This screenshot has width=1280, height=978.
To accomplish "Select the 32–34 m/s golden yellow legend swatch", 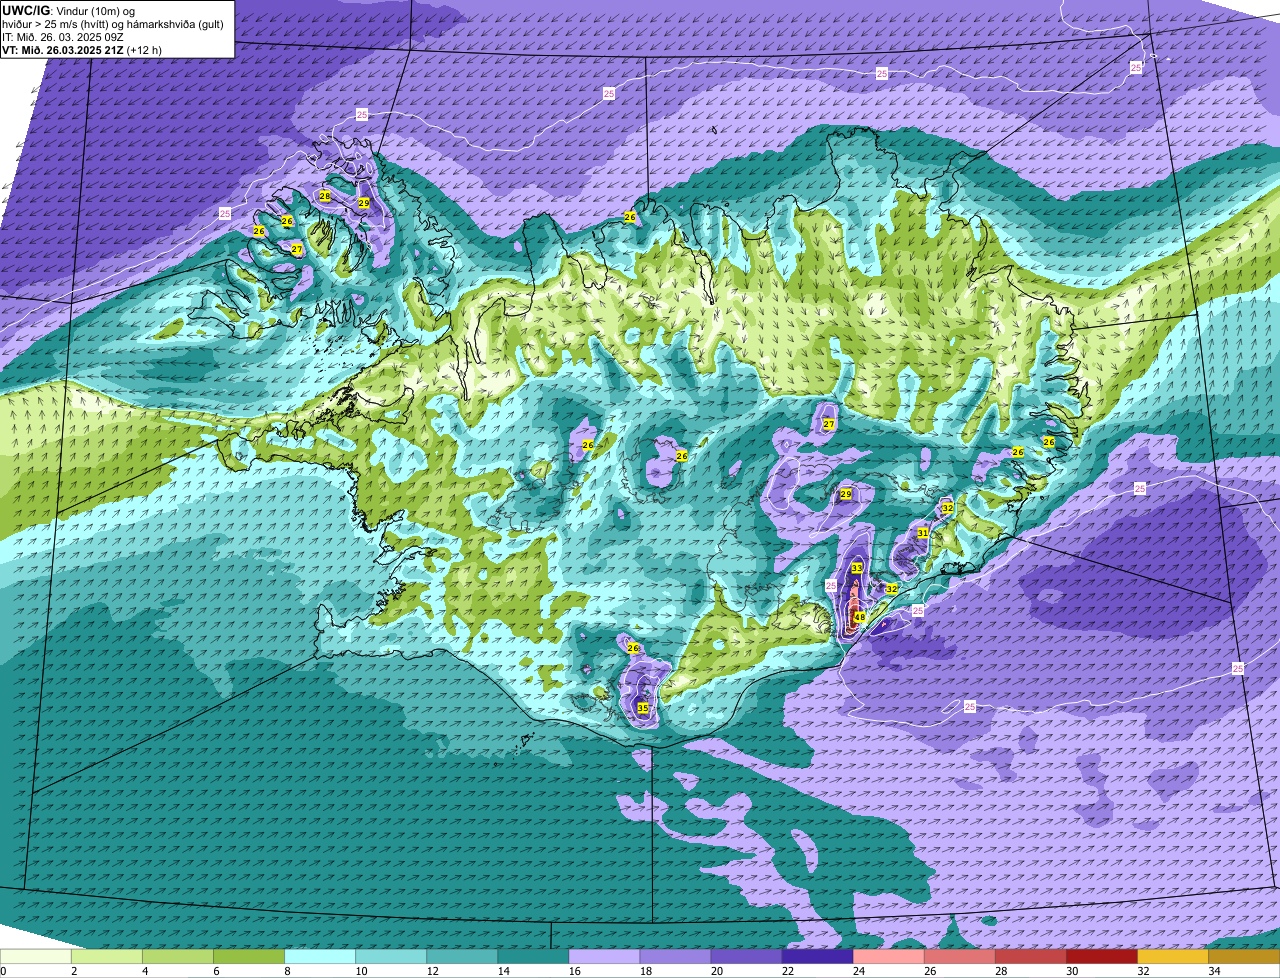I will [1172, 956].
